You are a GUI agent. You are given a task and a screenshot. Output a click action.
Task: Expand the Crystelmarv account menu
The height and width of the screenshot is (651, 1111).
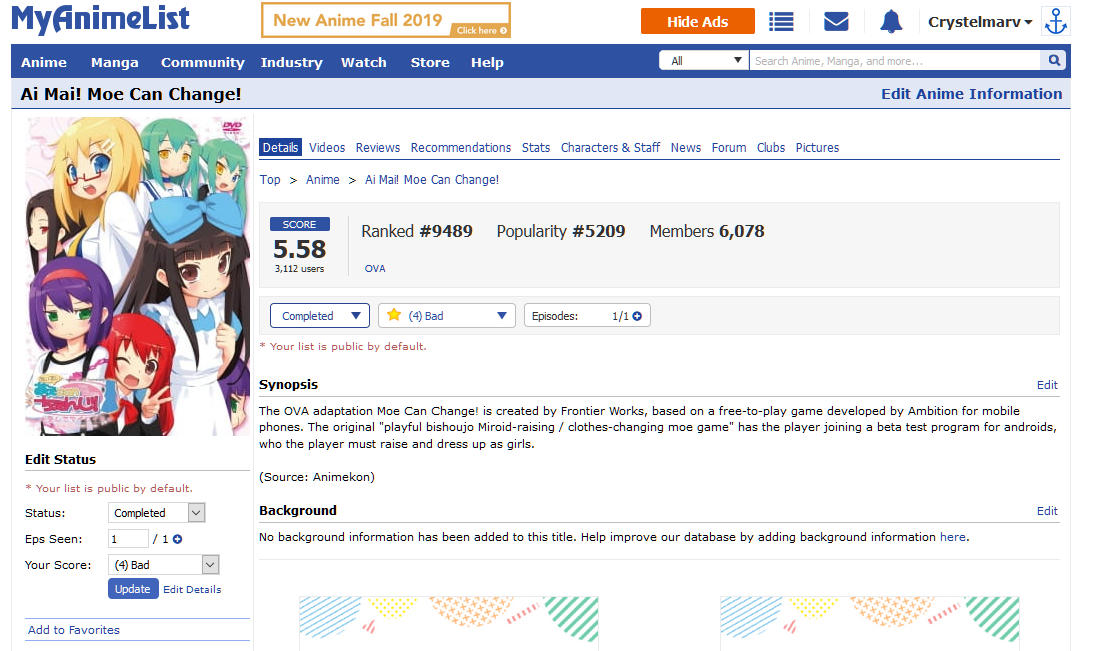[979, 22]
